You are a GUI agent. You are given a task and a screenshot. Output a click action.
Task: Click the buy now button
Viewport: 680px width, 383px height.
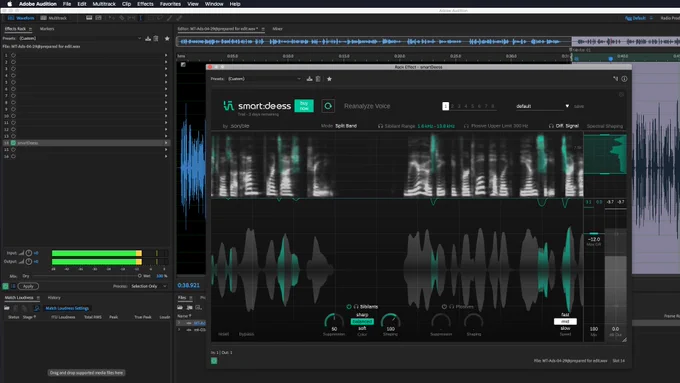(304, 105)
